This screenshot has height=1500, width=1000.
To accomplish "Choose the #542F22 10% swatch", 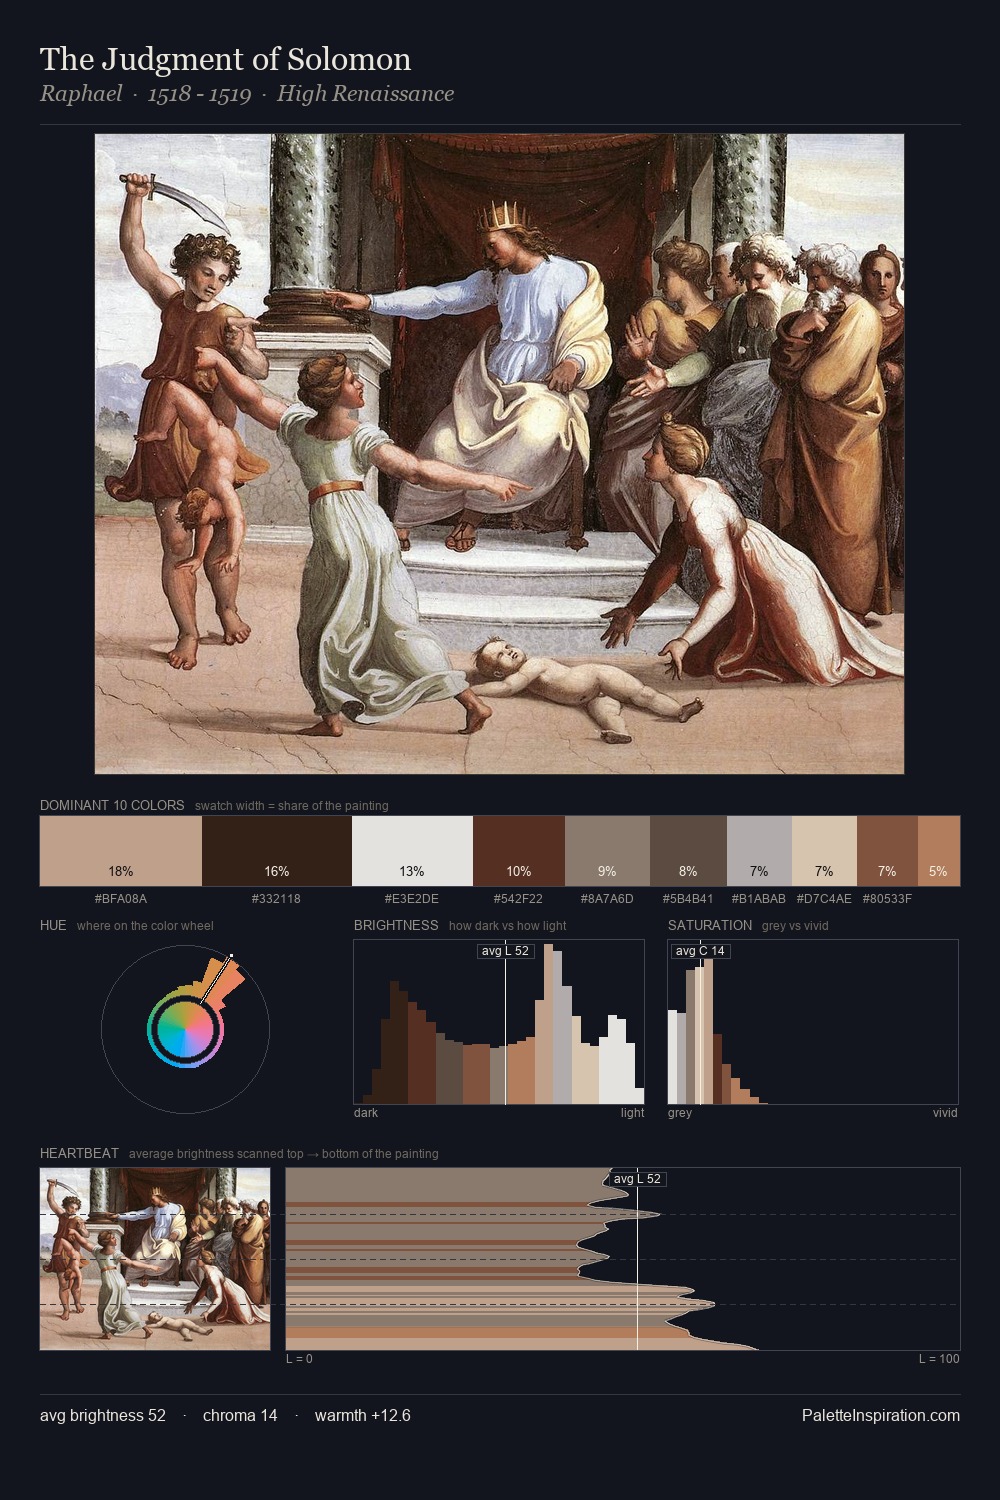I will [x=519, y=851].
